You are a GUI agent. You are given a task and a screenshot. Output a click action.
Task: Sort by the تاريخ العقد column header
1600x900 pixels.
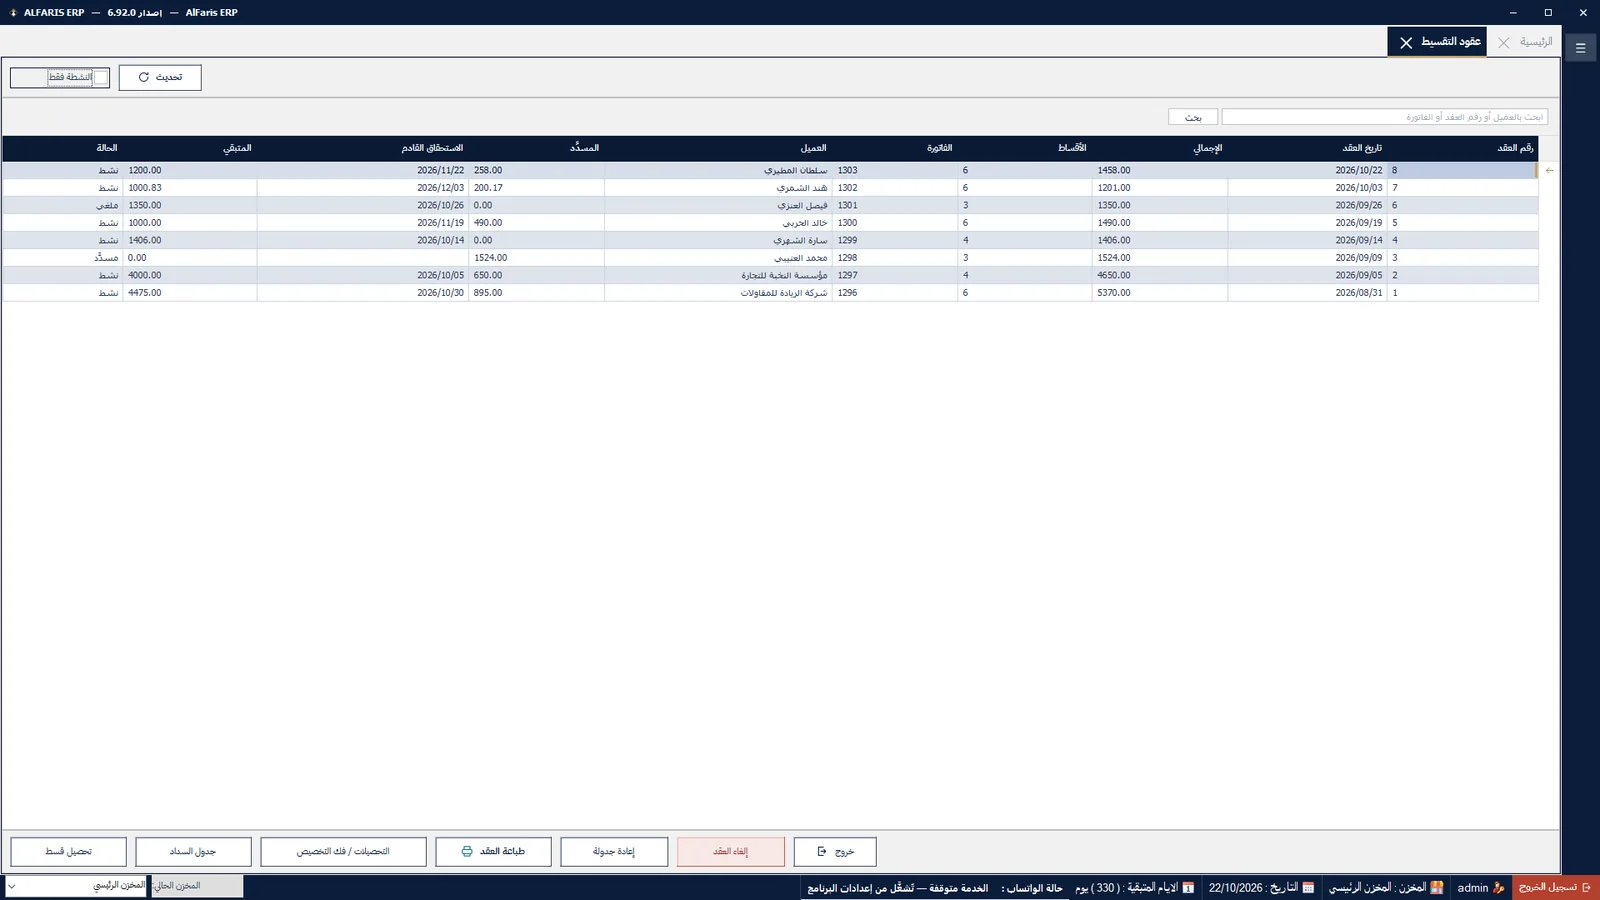1361,148
